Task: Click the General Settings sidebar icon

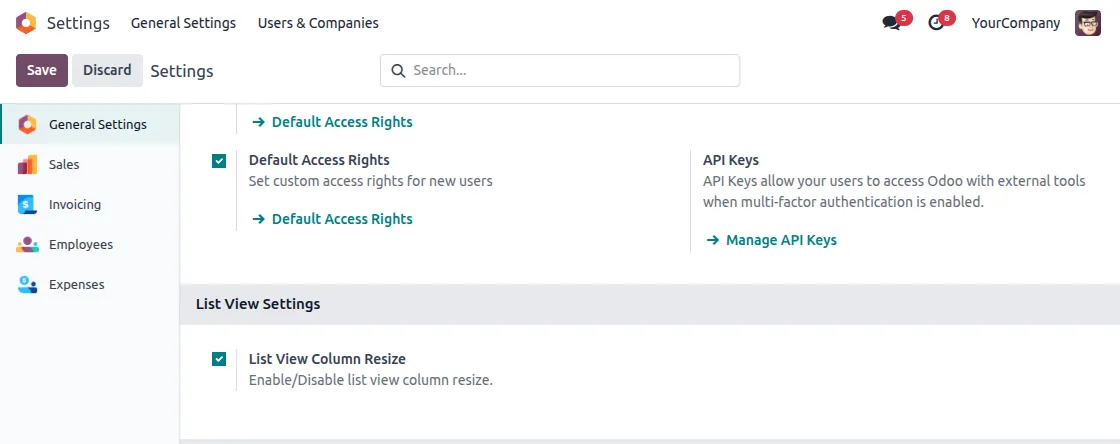Action: coord(27,125)
